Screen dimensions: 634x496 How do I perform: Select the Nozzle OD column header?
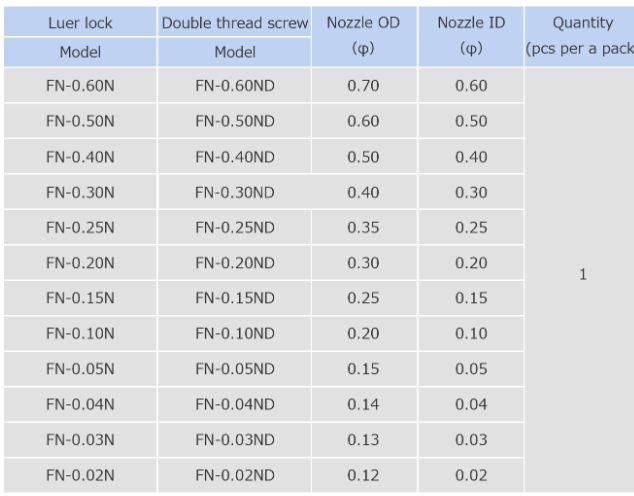pos(363,22)
